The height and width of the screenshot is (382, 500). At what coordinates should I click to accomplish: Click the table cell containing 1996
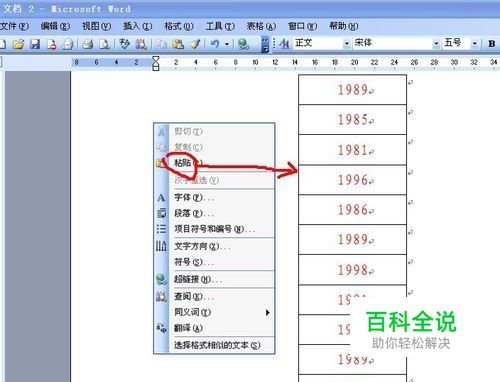pos(352,180)
